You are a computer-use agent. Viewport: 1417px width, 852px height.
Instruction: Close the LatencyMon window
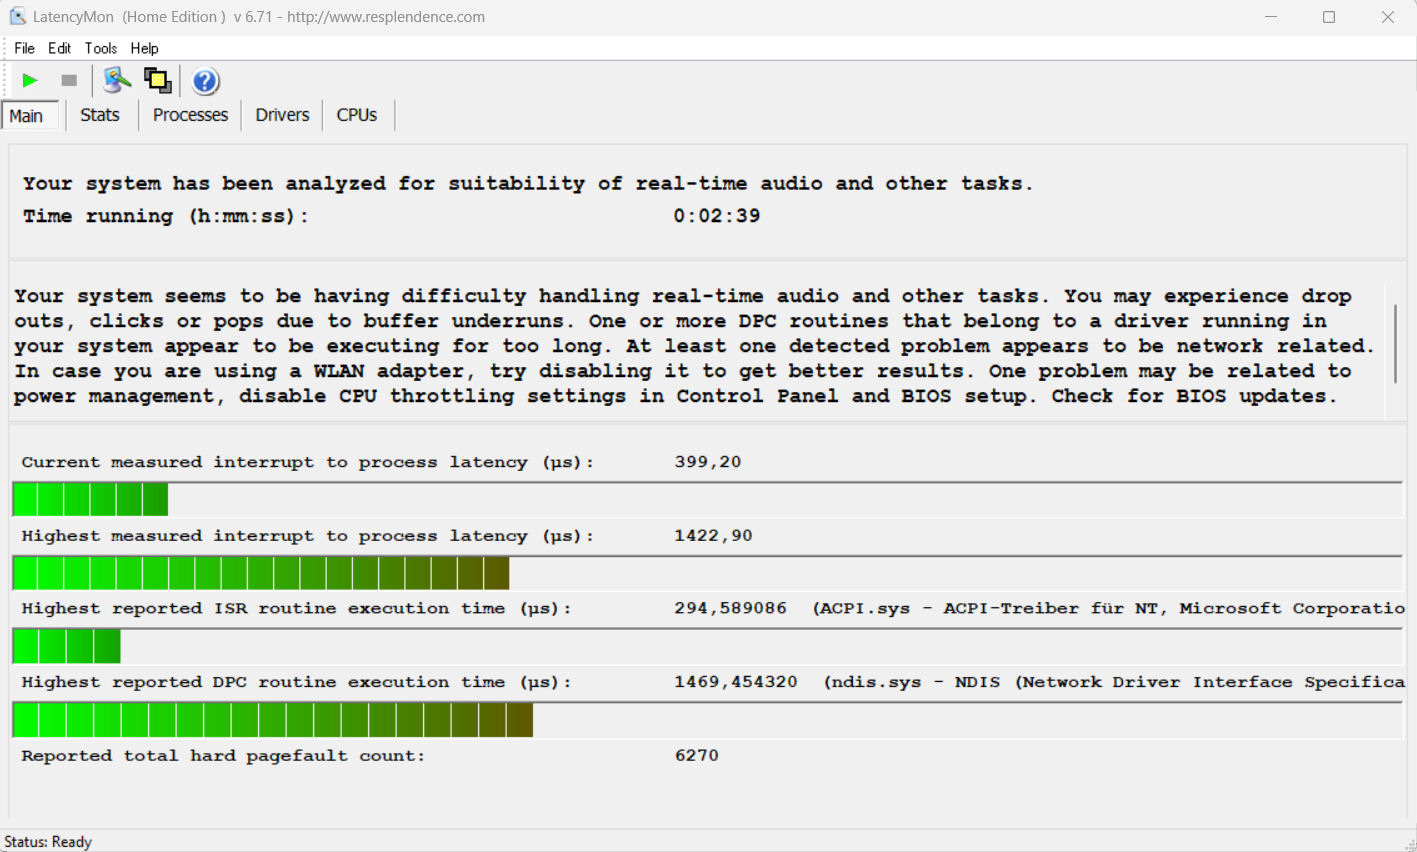[1388, 17]
